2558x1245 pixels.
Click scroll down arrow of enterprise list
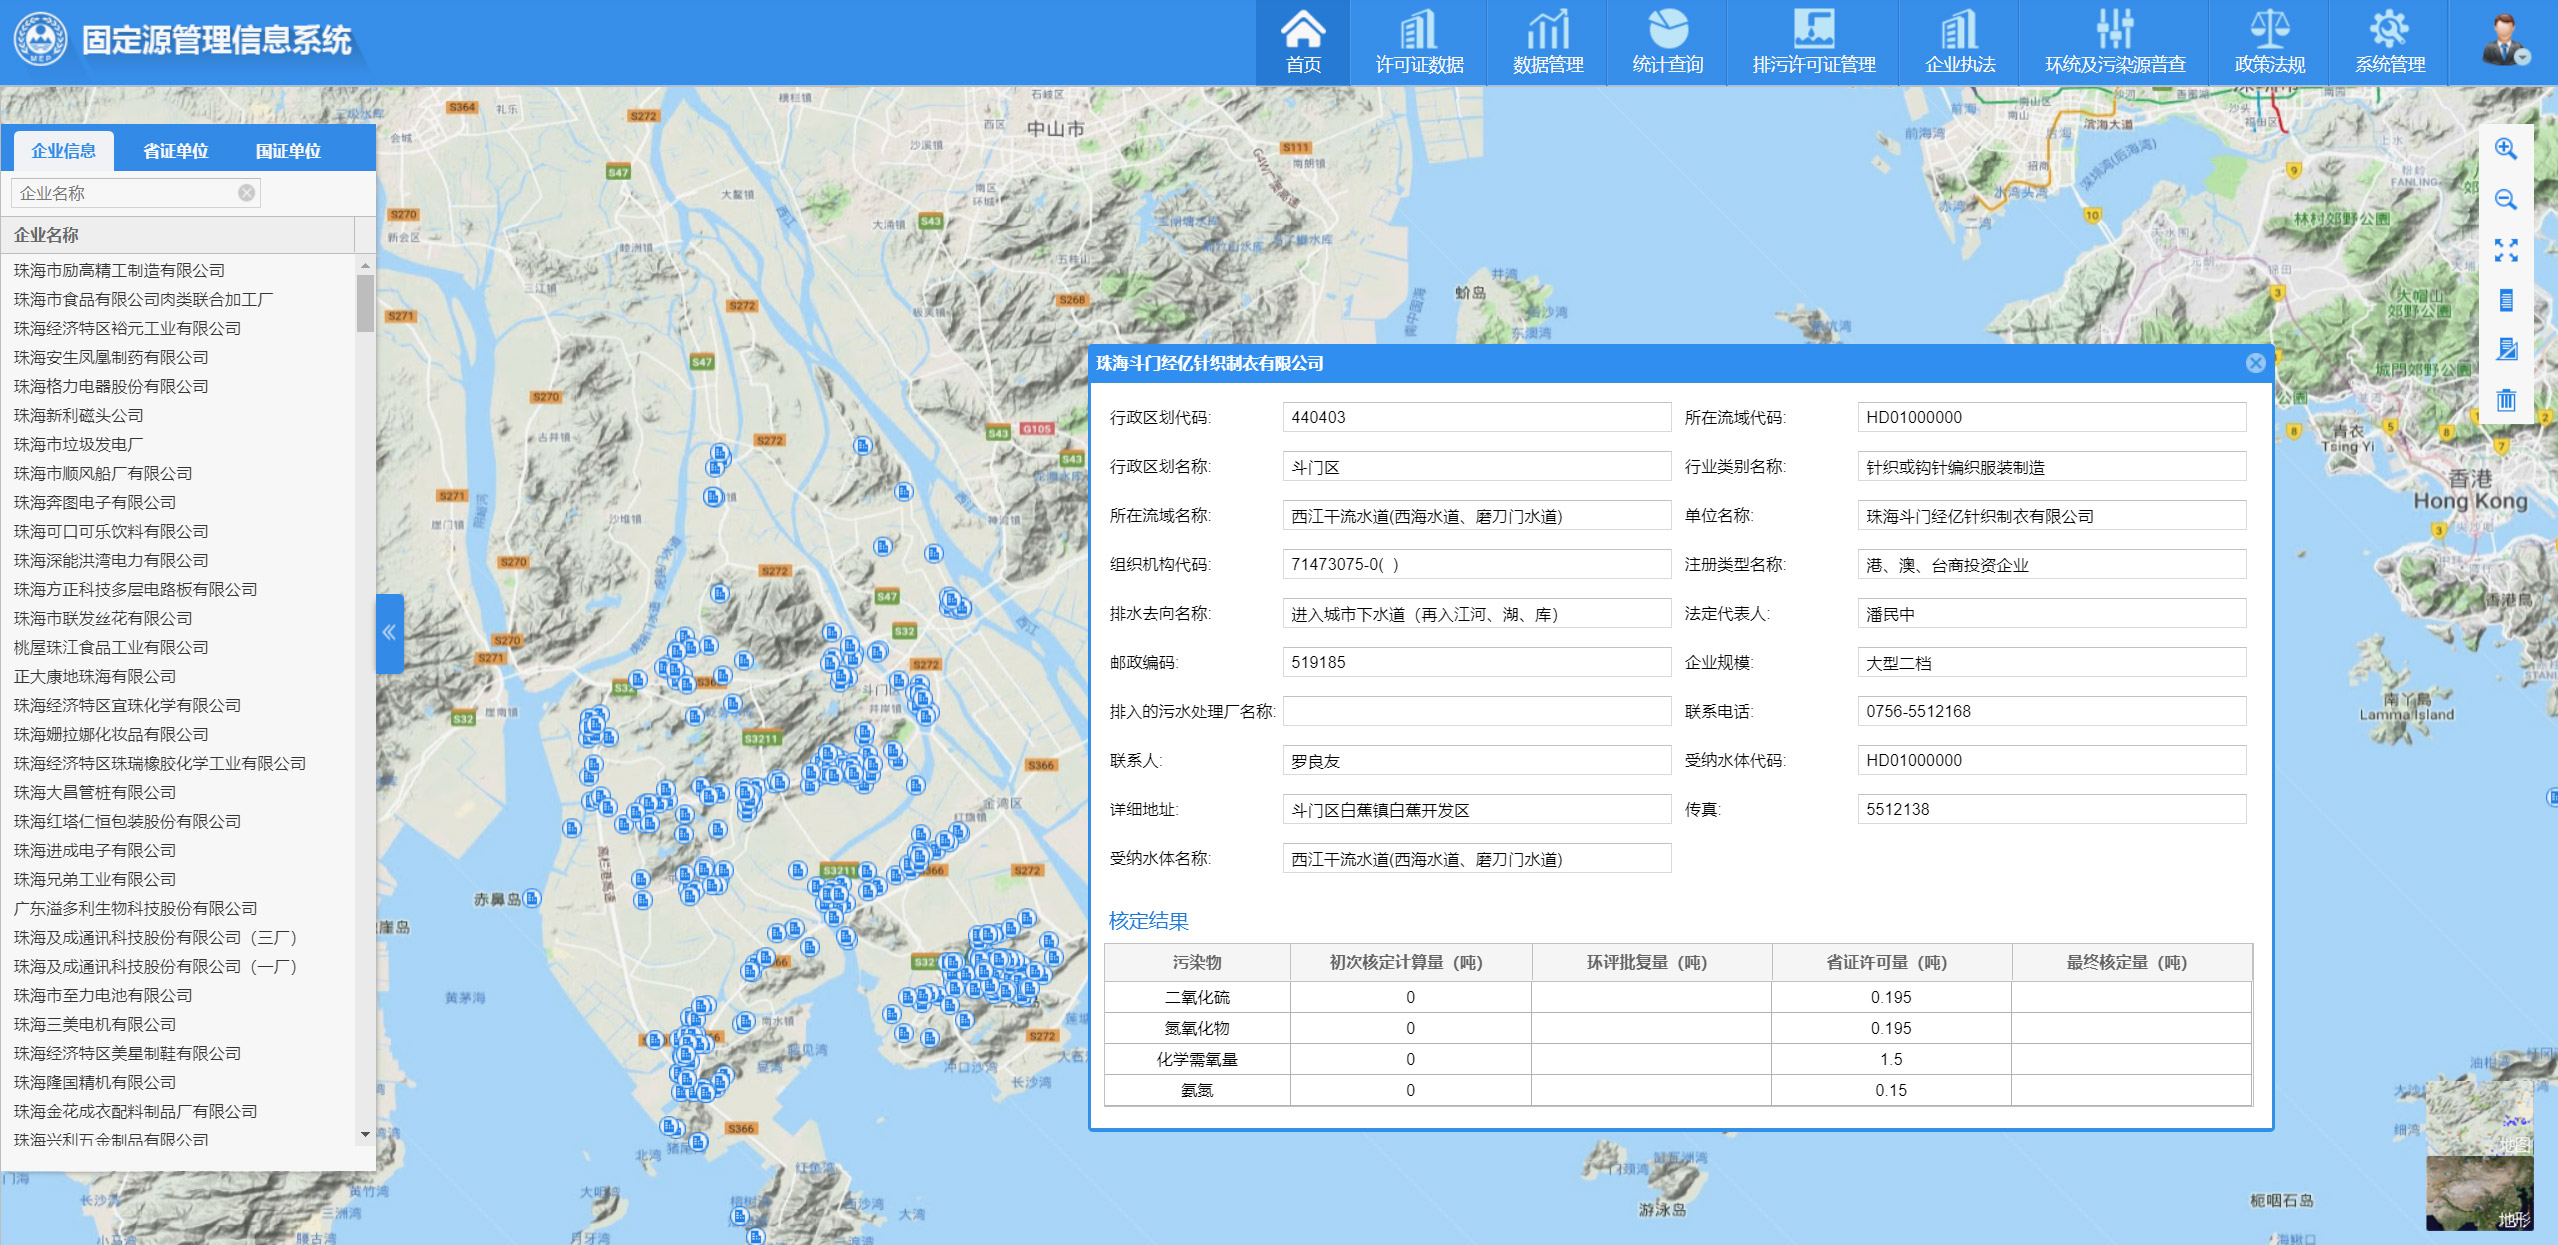[x=365, y=1134]
